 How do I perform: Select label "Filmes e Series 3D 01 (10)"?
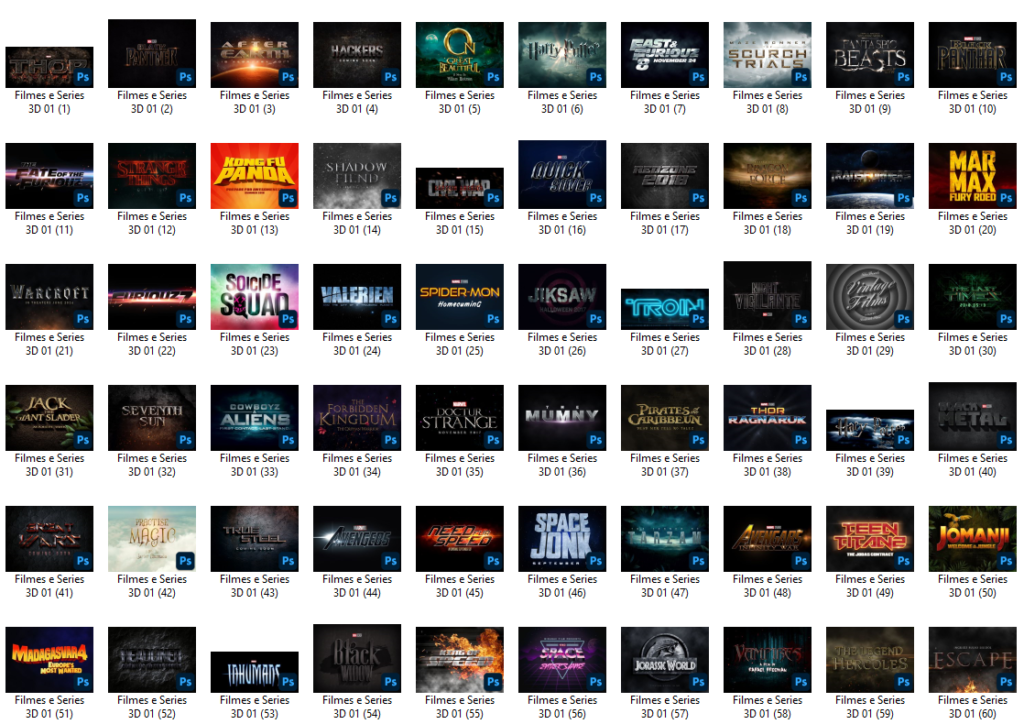[972, 102]
